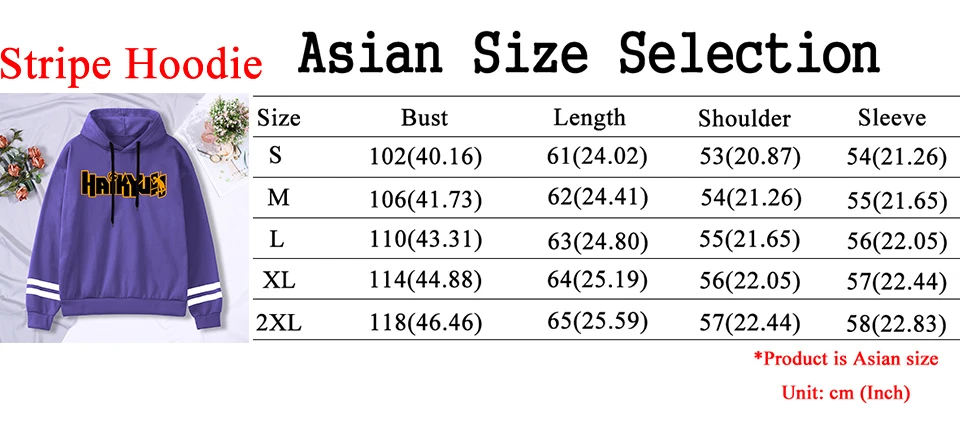Select the 2XL size row label

(x=279, y=322)
